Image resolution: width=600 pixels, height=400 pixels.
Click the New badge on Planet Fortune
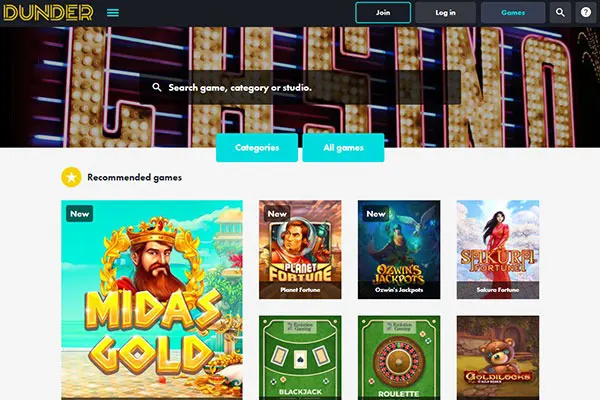pos(277,214)
